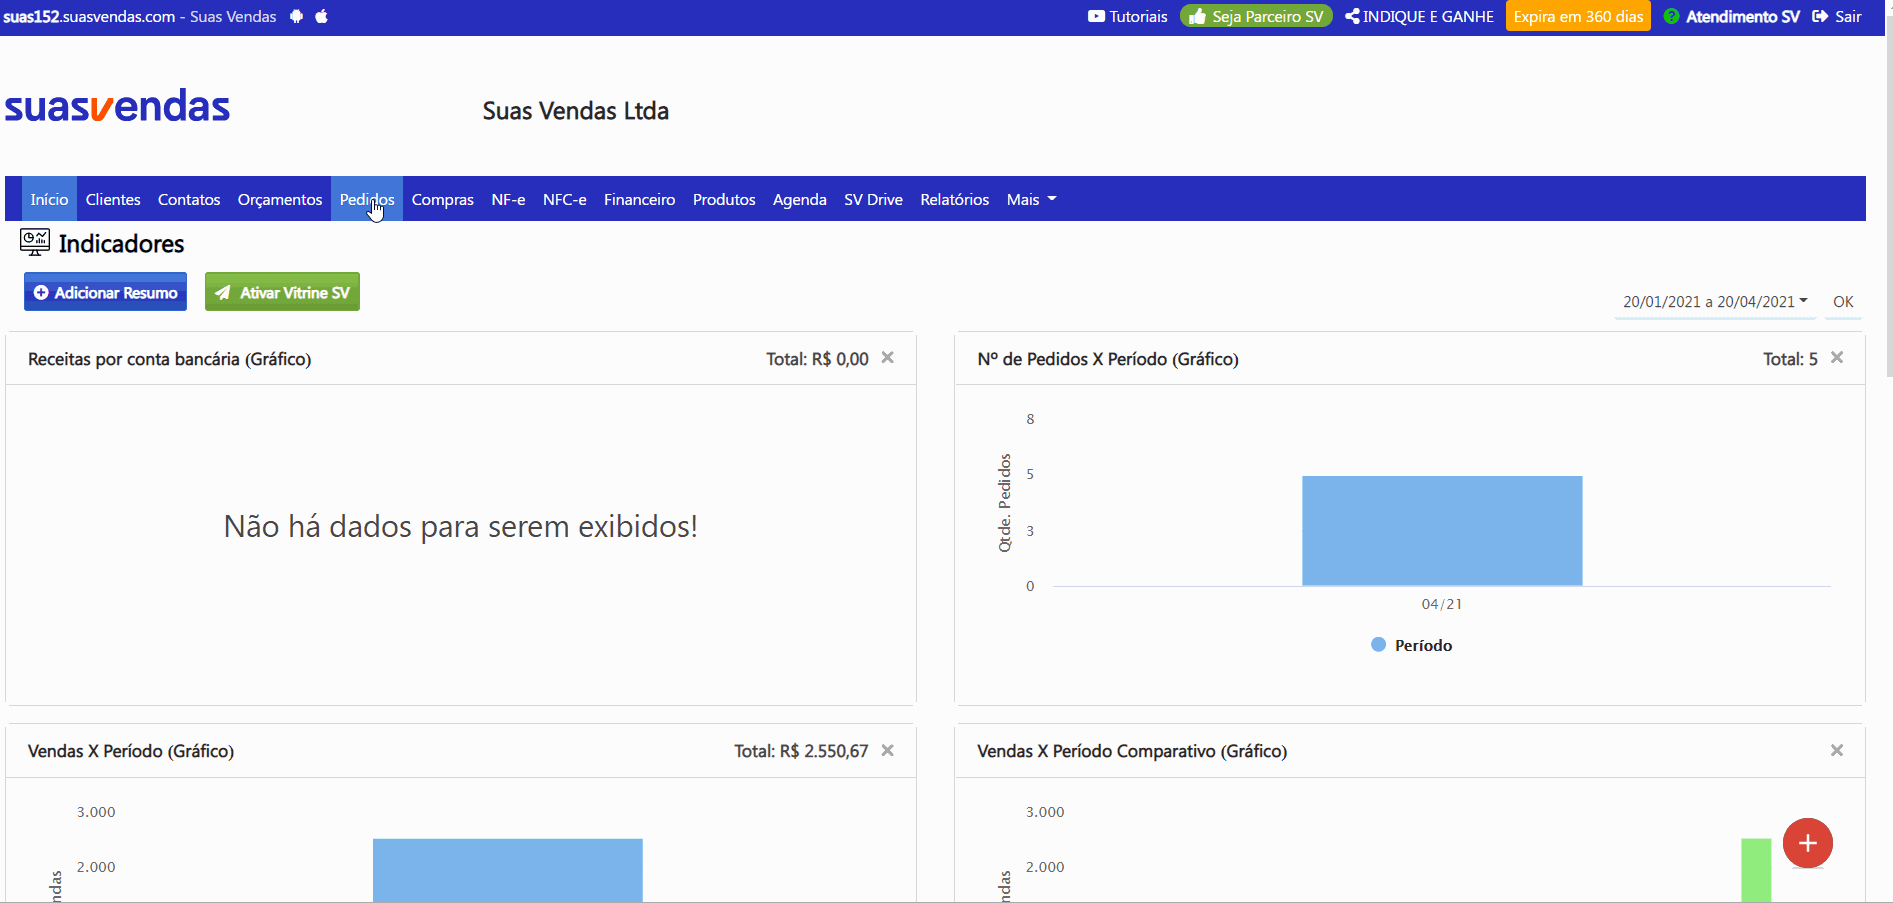Click the Total: 5 orders value

(1790, 359)
